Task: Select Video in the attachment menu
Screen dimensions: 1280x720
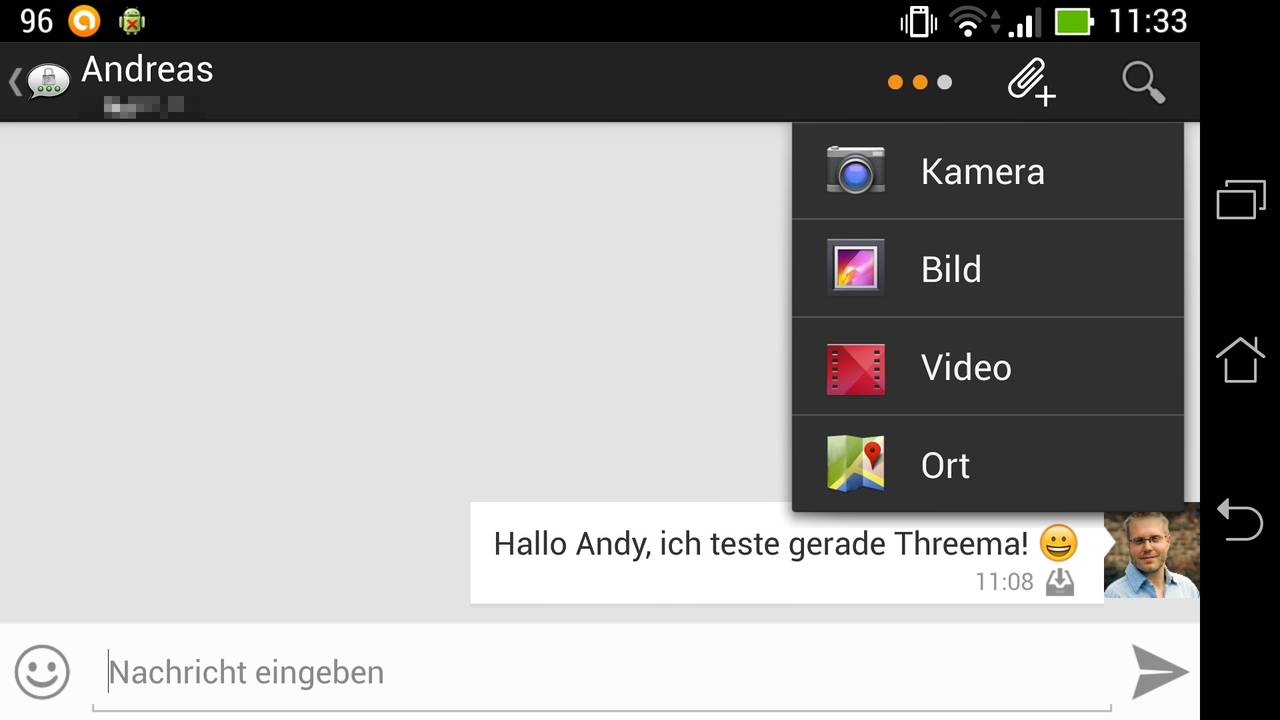Action: (x=988, y=367)
